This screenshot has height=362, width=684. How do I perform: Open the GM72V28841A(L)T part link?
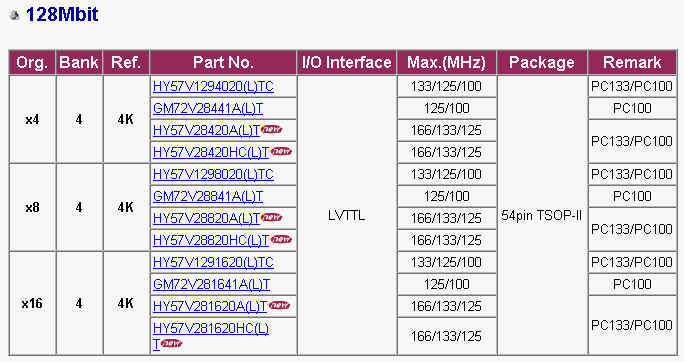pyautogui.click(x=208, y=196)
